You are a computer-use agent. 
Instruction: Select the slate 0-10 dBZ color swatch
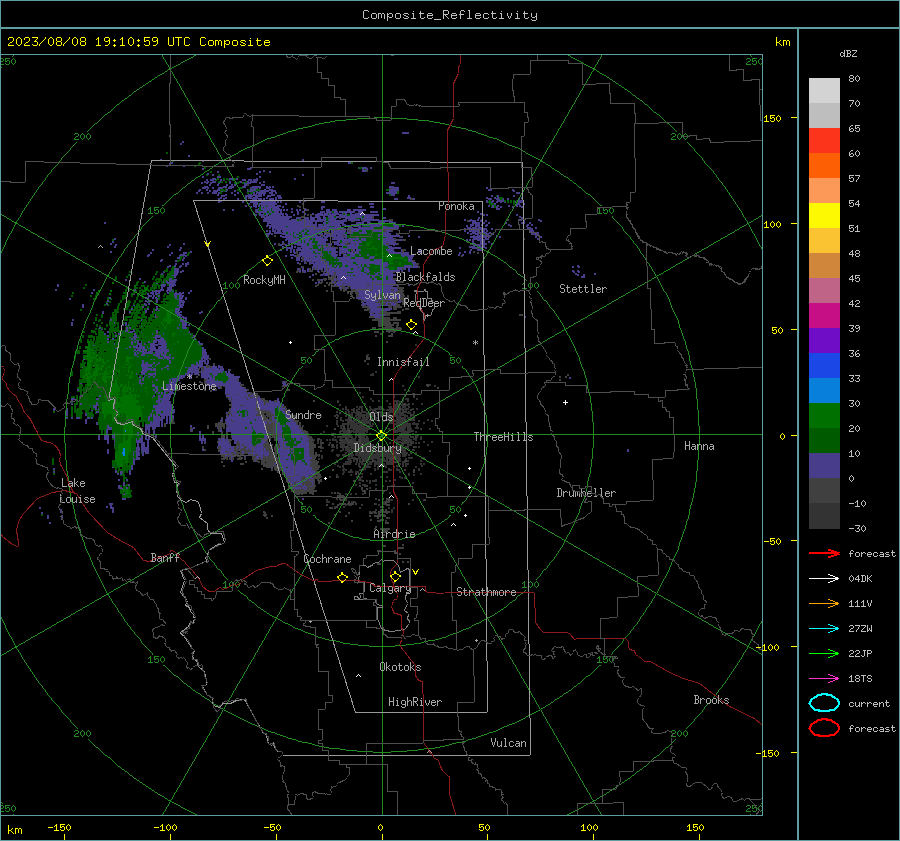tap(824, 466)
